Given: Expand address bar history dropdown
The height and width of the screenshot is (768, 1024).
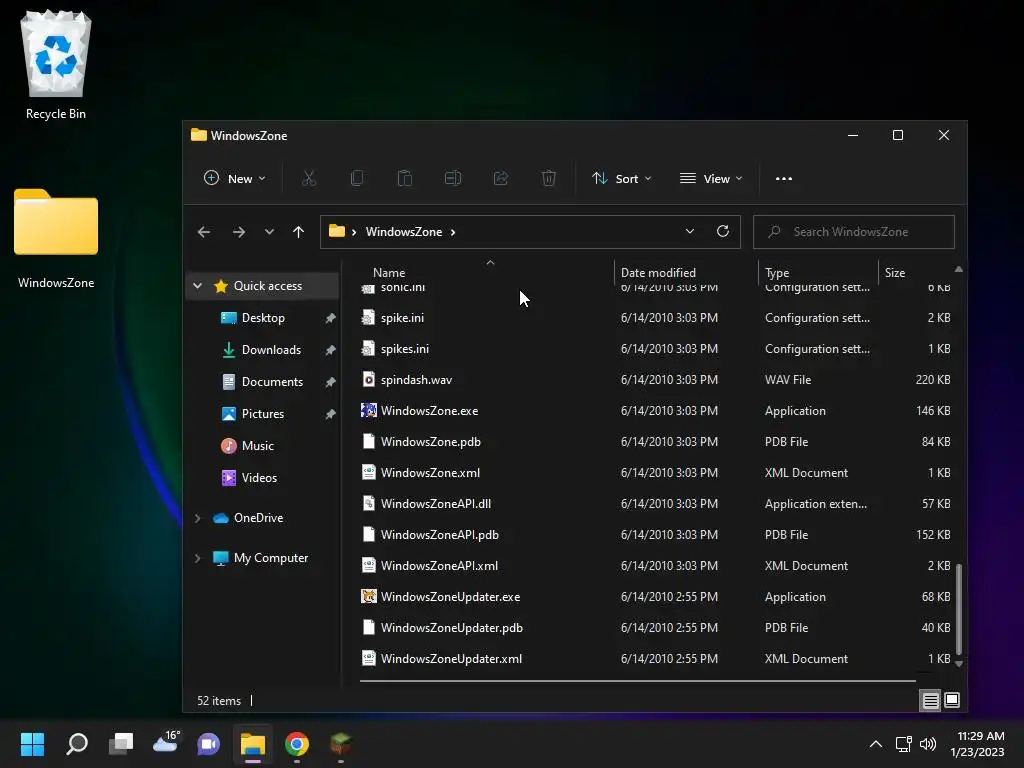Looking at the screenshot, I should click(x=690, y=231).
